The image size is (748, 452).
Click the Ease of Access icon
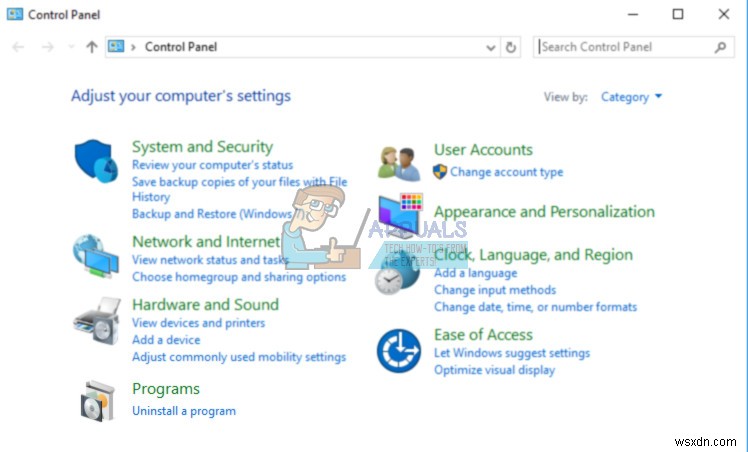pyautogui.click(x=398, y=350)
